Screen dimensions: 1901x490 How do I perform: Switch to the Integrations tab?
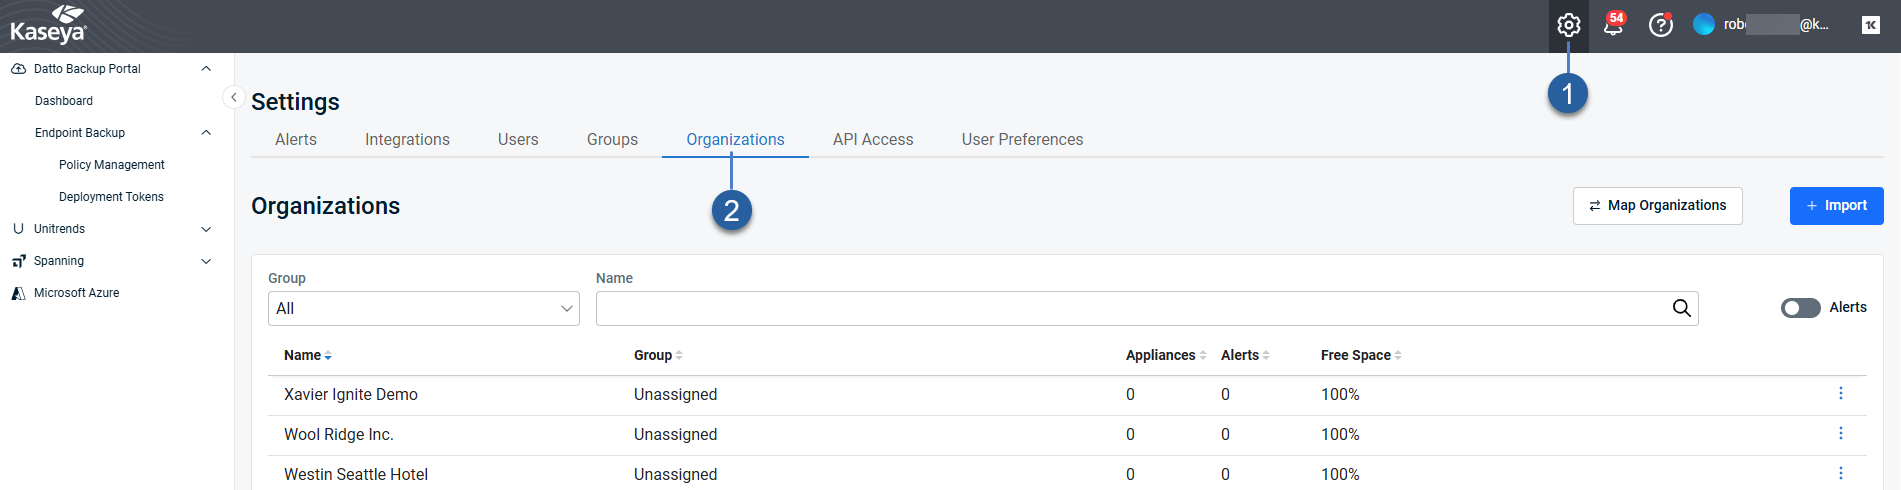[x=407, y=140]
